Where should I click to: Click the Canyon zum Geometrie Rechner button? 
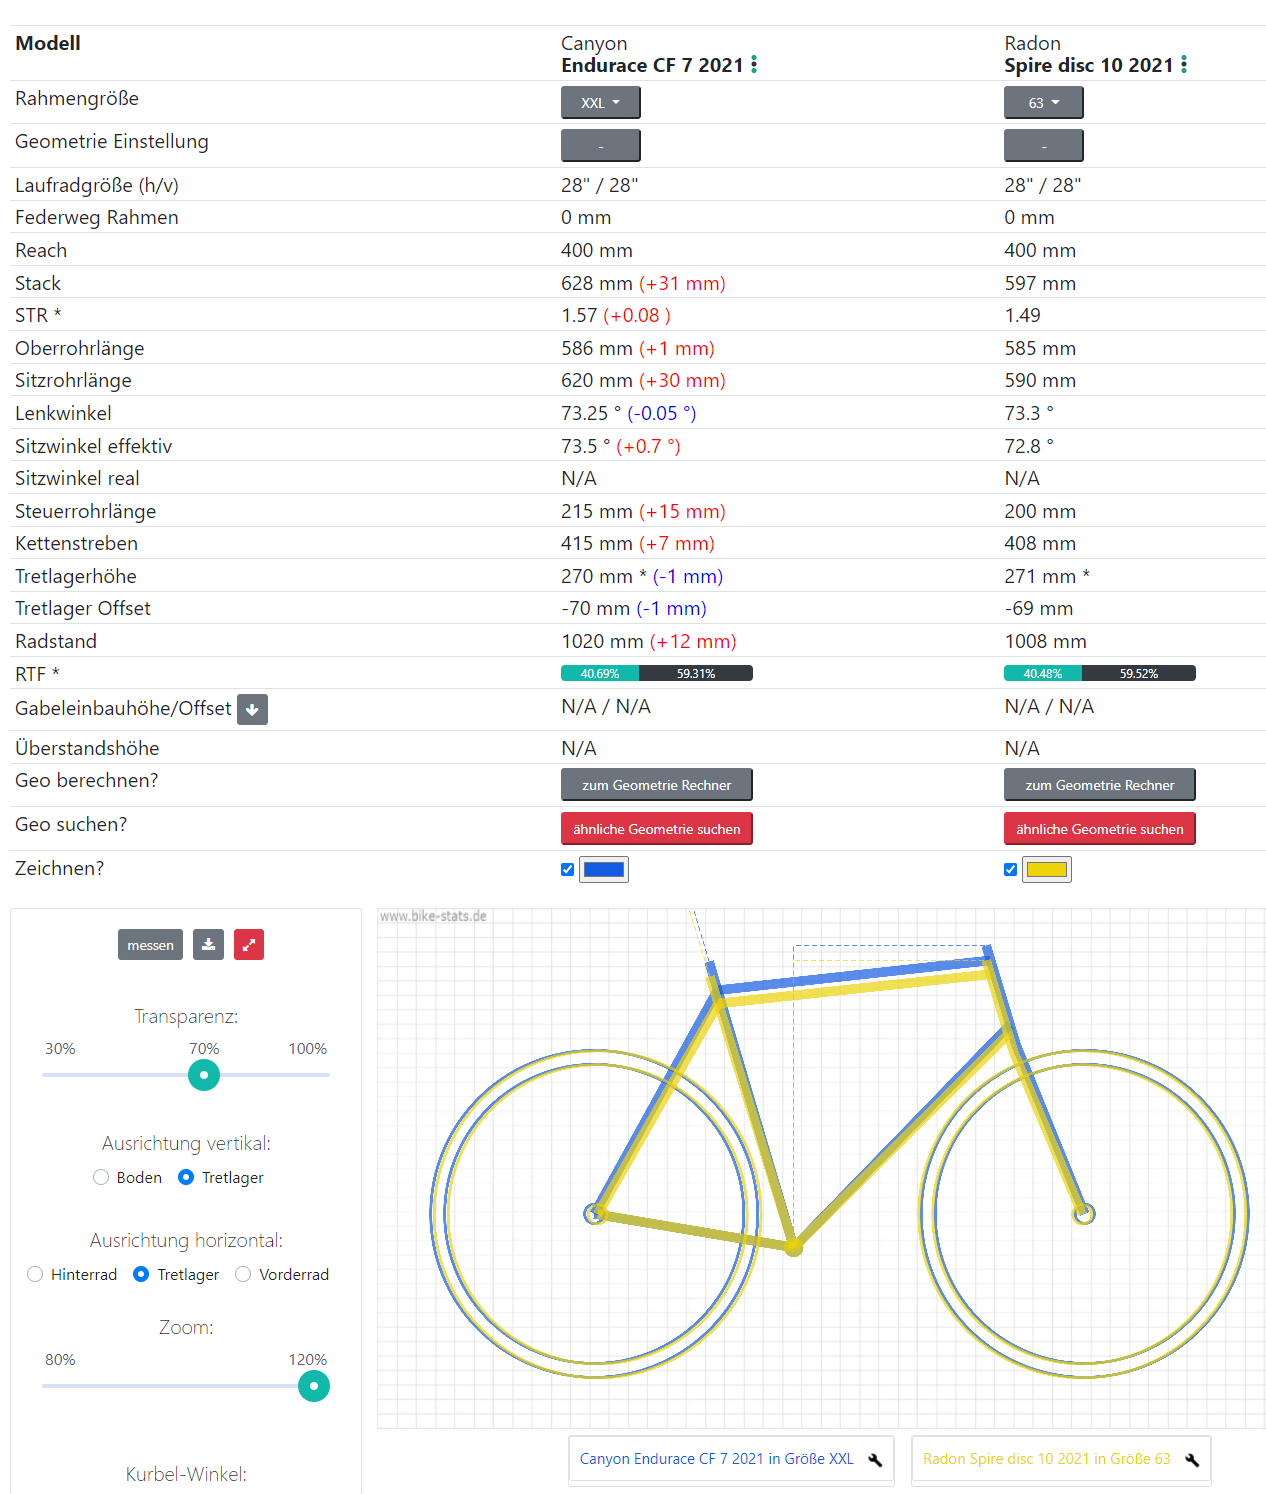[656, 785]
